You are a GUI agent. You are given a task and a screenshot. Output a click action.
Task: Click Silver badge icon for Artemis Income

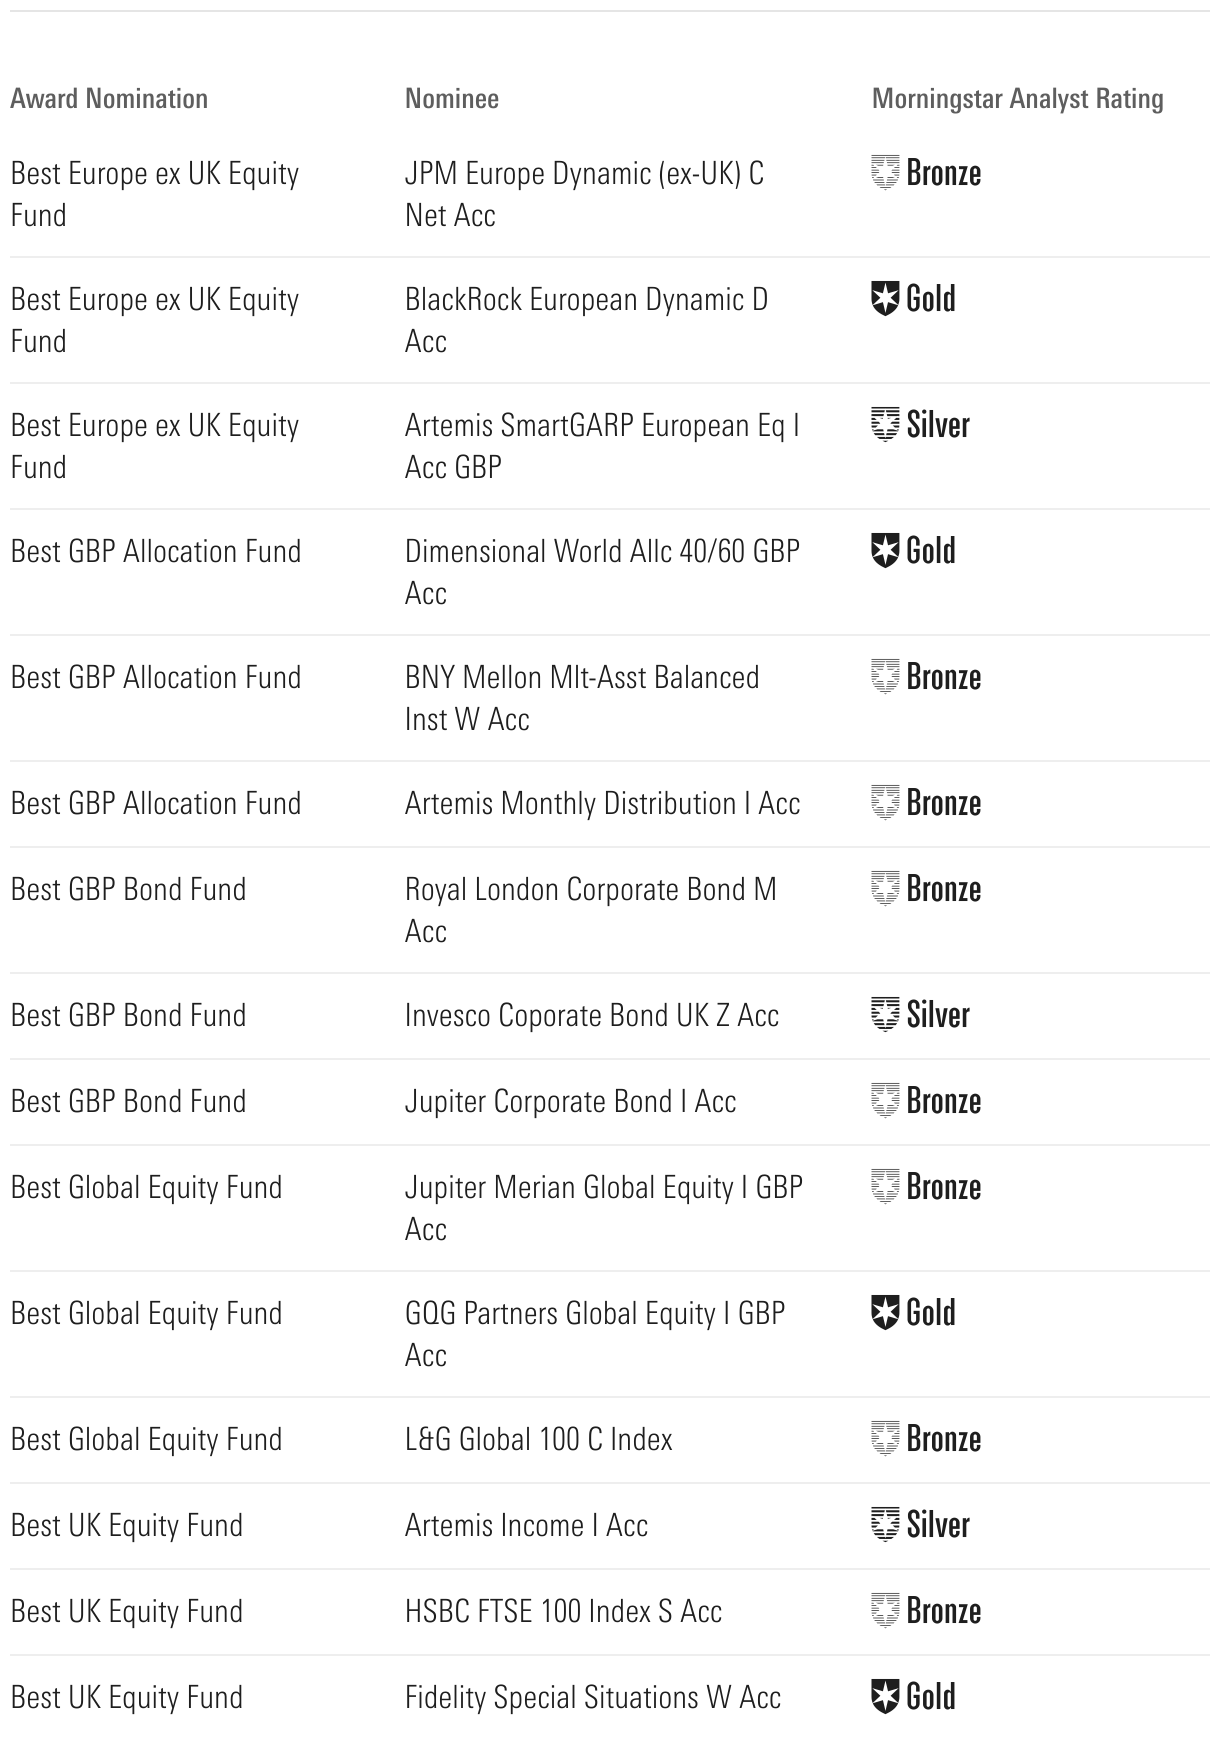[x=885, y=1525]
